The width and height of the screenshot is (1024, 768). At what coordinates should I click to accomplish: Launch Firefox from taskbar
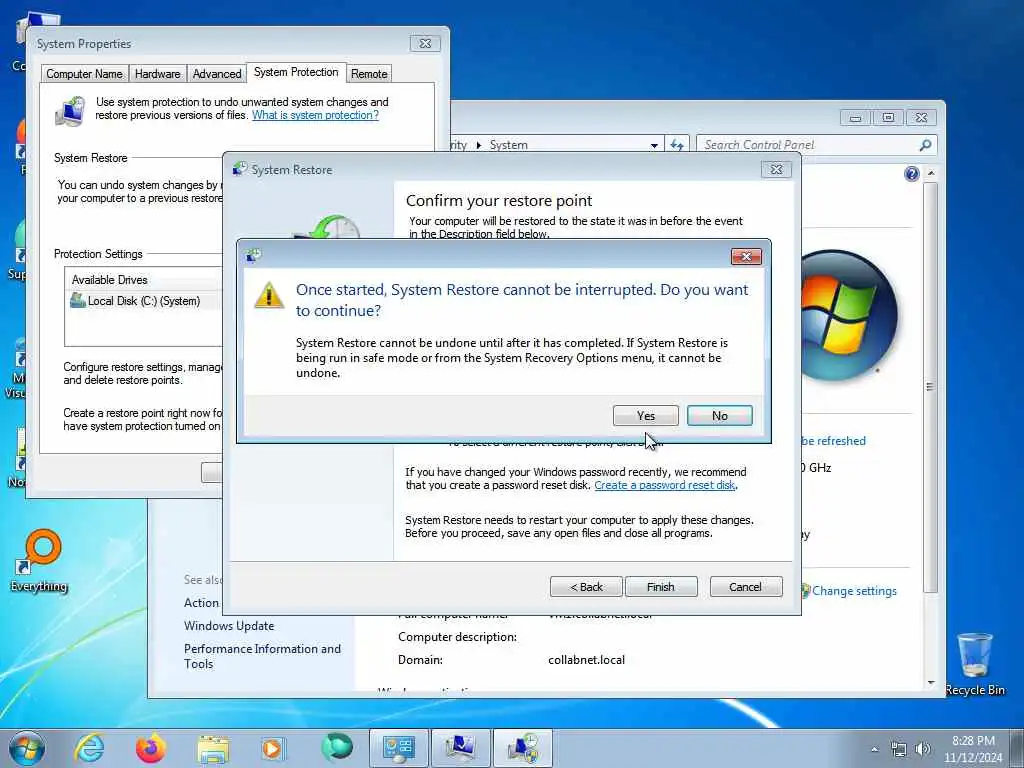[x=150, y=748]
